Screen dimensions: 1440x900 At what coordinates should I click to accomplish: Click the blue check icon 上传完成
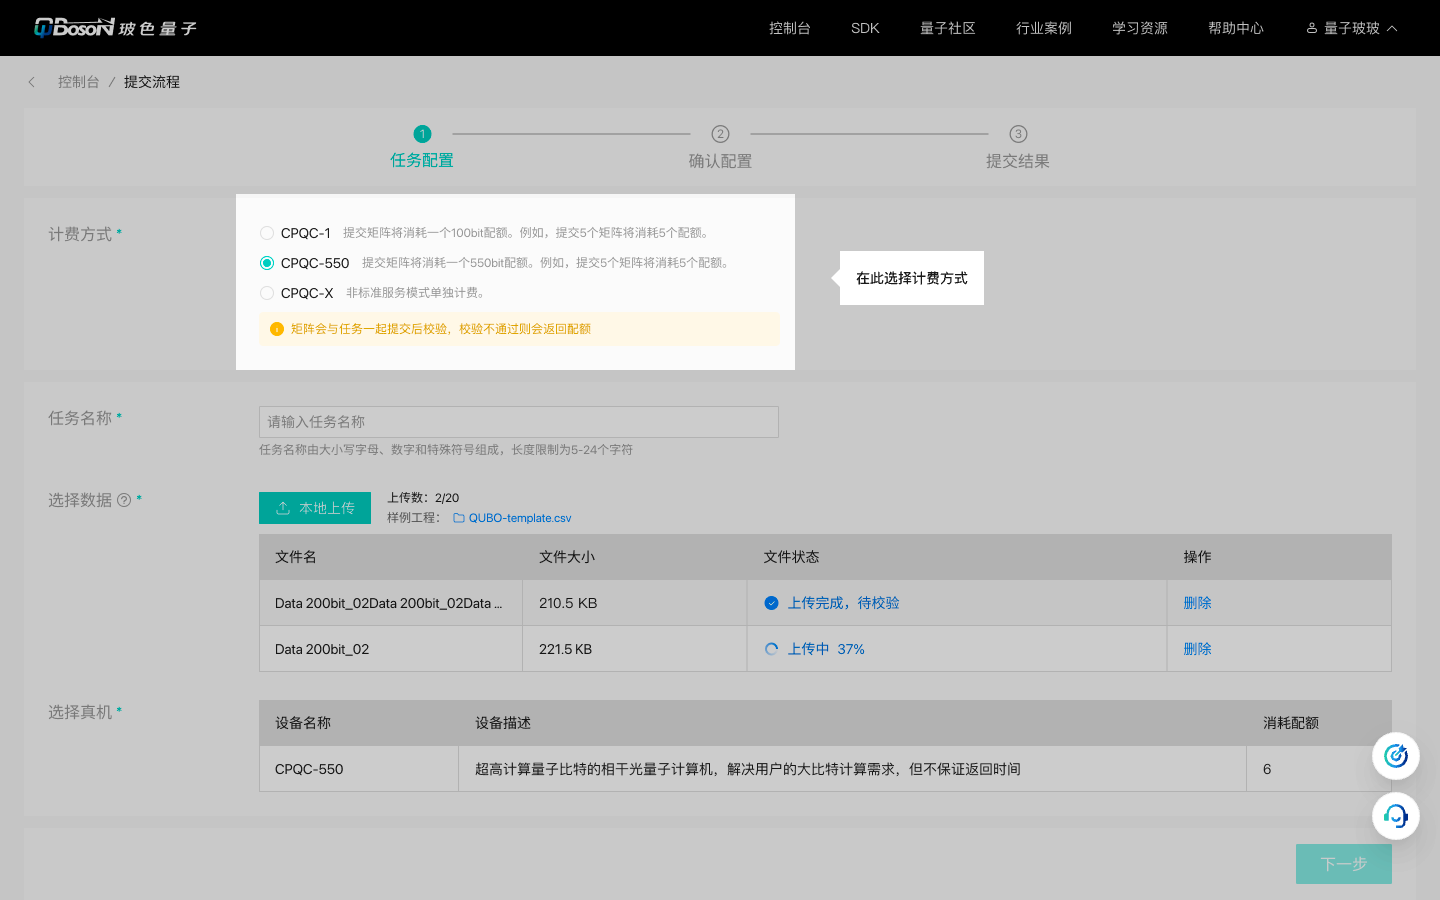coord(771,603)
